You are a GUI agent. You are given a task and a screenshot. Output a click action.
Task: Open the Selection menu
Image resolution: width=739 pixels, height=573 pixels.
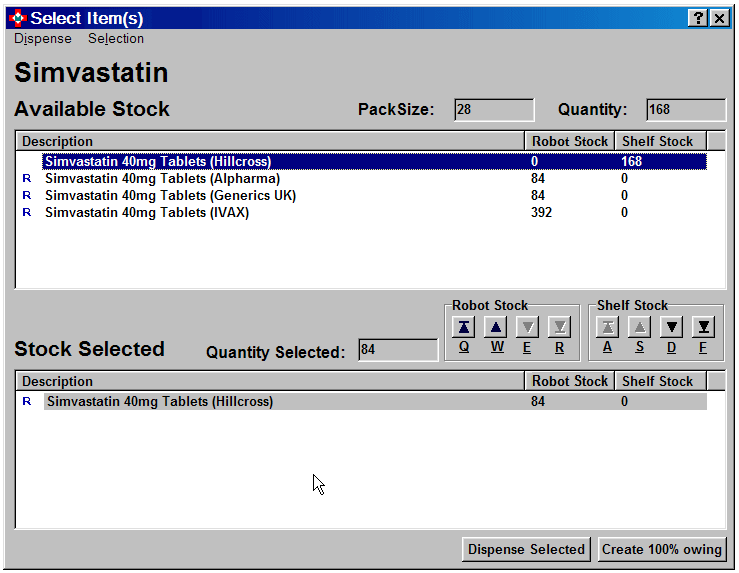(x=116, y=39)
